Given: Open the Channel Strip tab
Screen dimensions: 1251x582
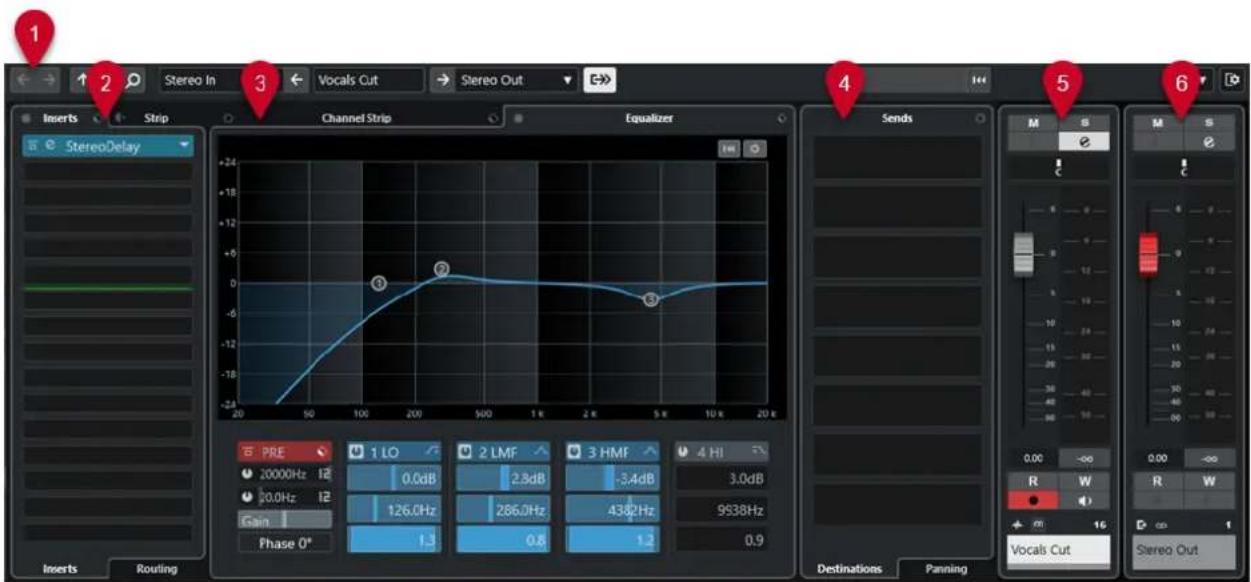Looking at the screenshot, I should pyautogui.click(x=356, y=118).
